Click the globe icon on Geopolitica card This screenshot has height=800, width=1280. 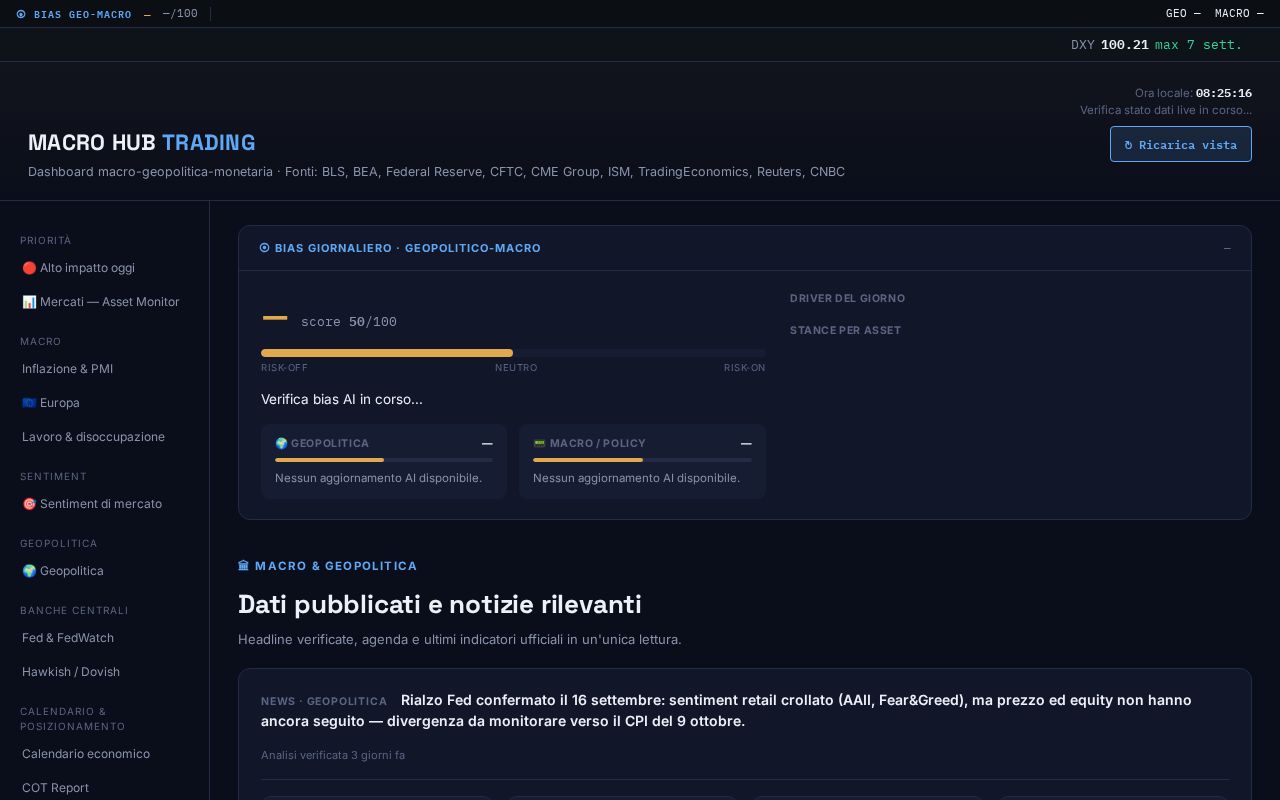[x=281, y=443]
